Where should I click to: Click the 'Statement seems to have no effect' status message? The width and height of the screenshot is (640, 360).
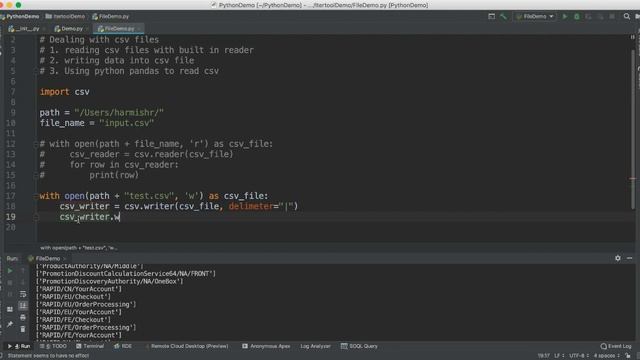[48, 356]
